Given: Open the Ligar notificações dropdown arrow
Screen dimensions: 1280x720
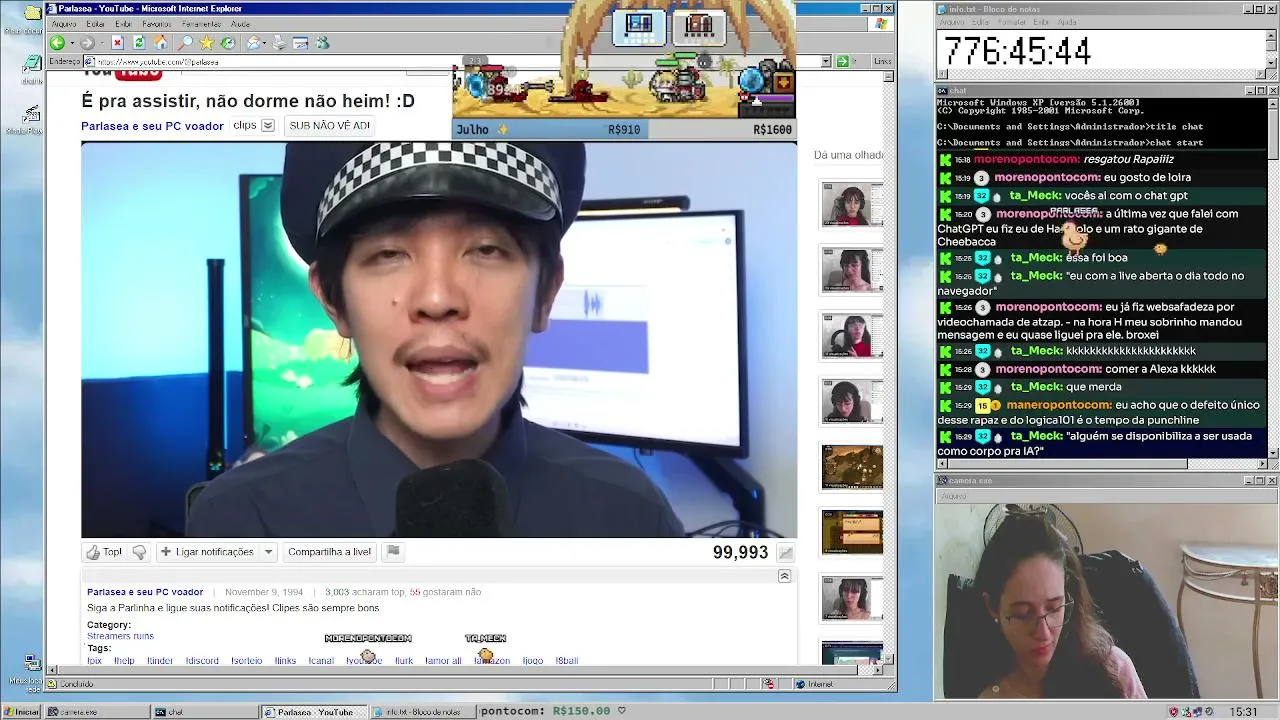Looking at the screenshot, I should [268, 552].
